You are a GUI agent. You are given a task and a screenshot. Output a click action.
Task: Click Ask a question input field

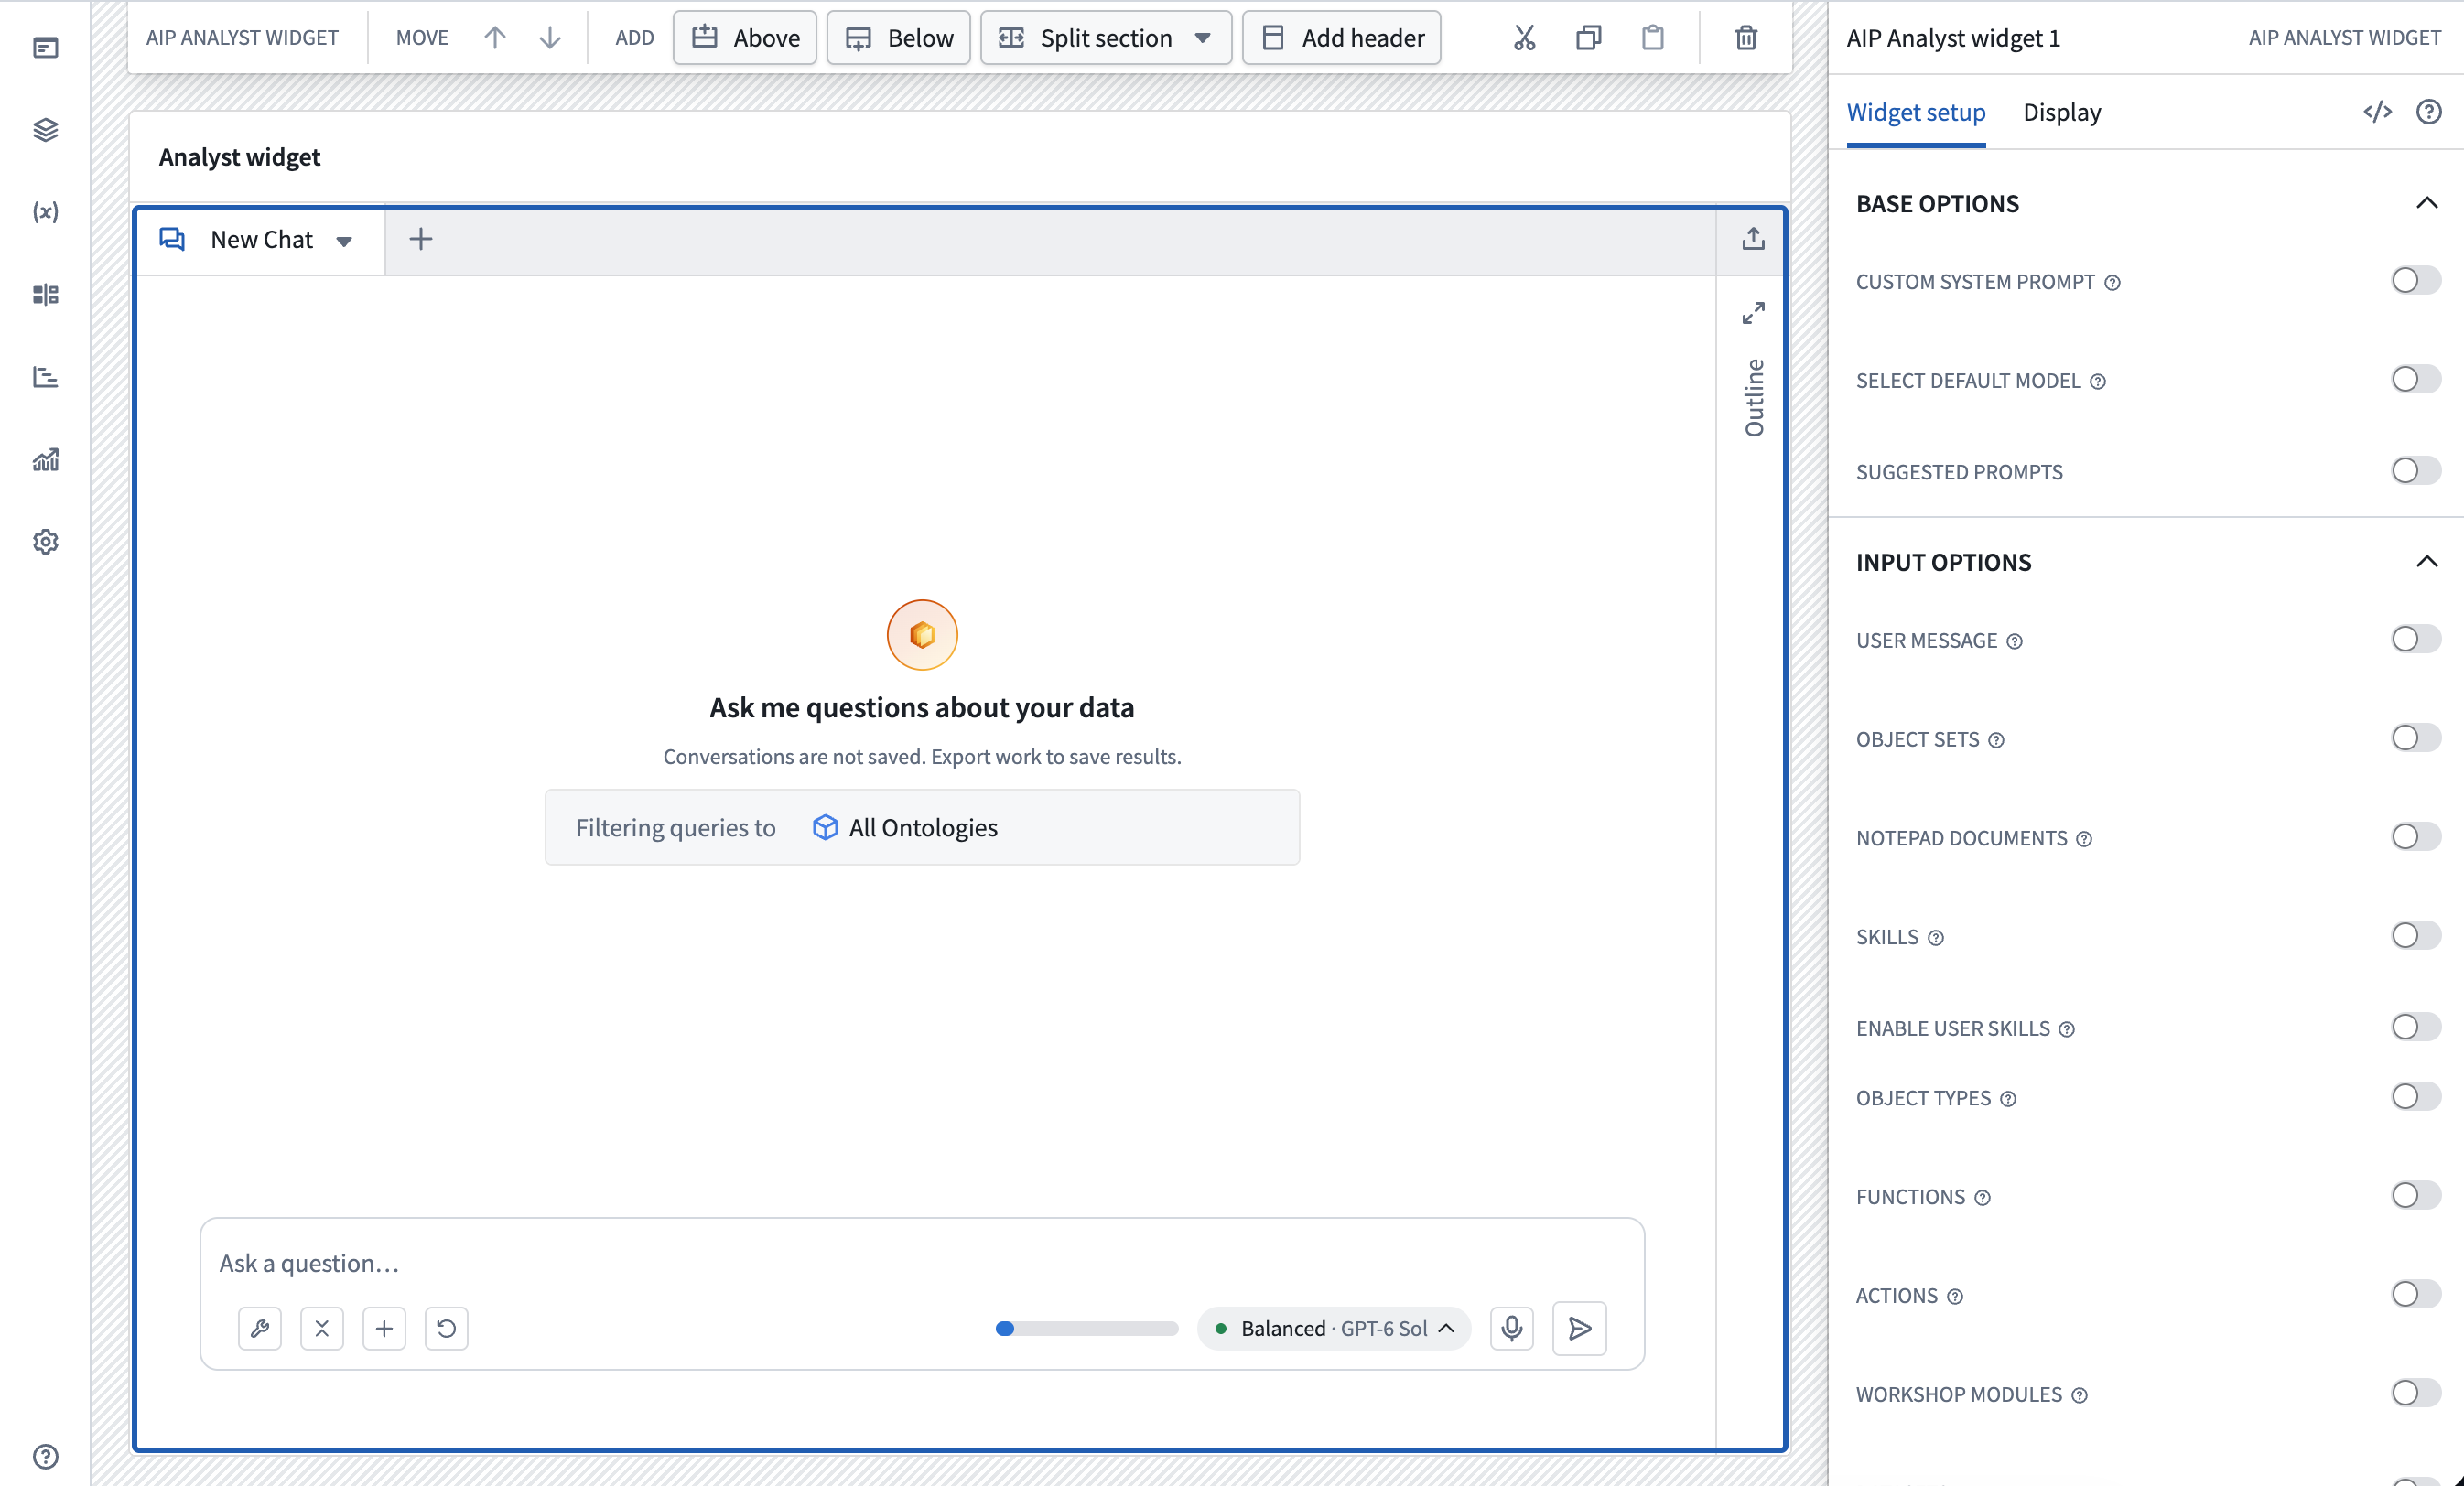921,1263
